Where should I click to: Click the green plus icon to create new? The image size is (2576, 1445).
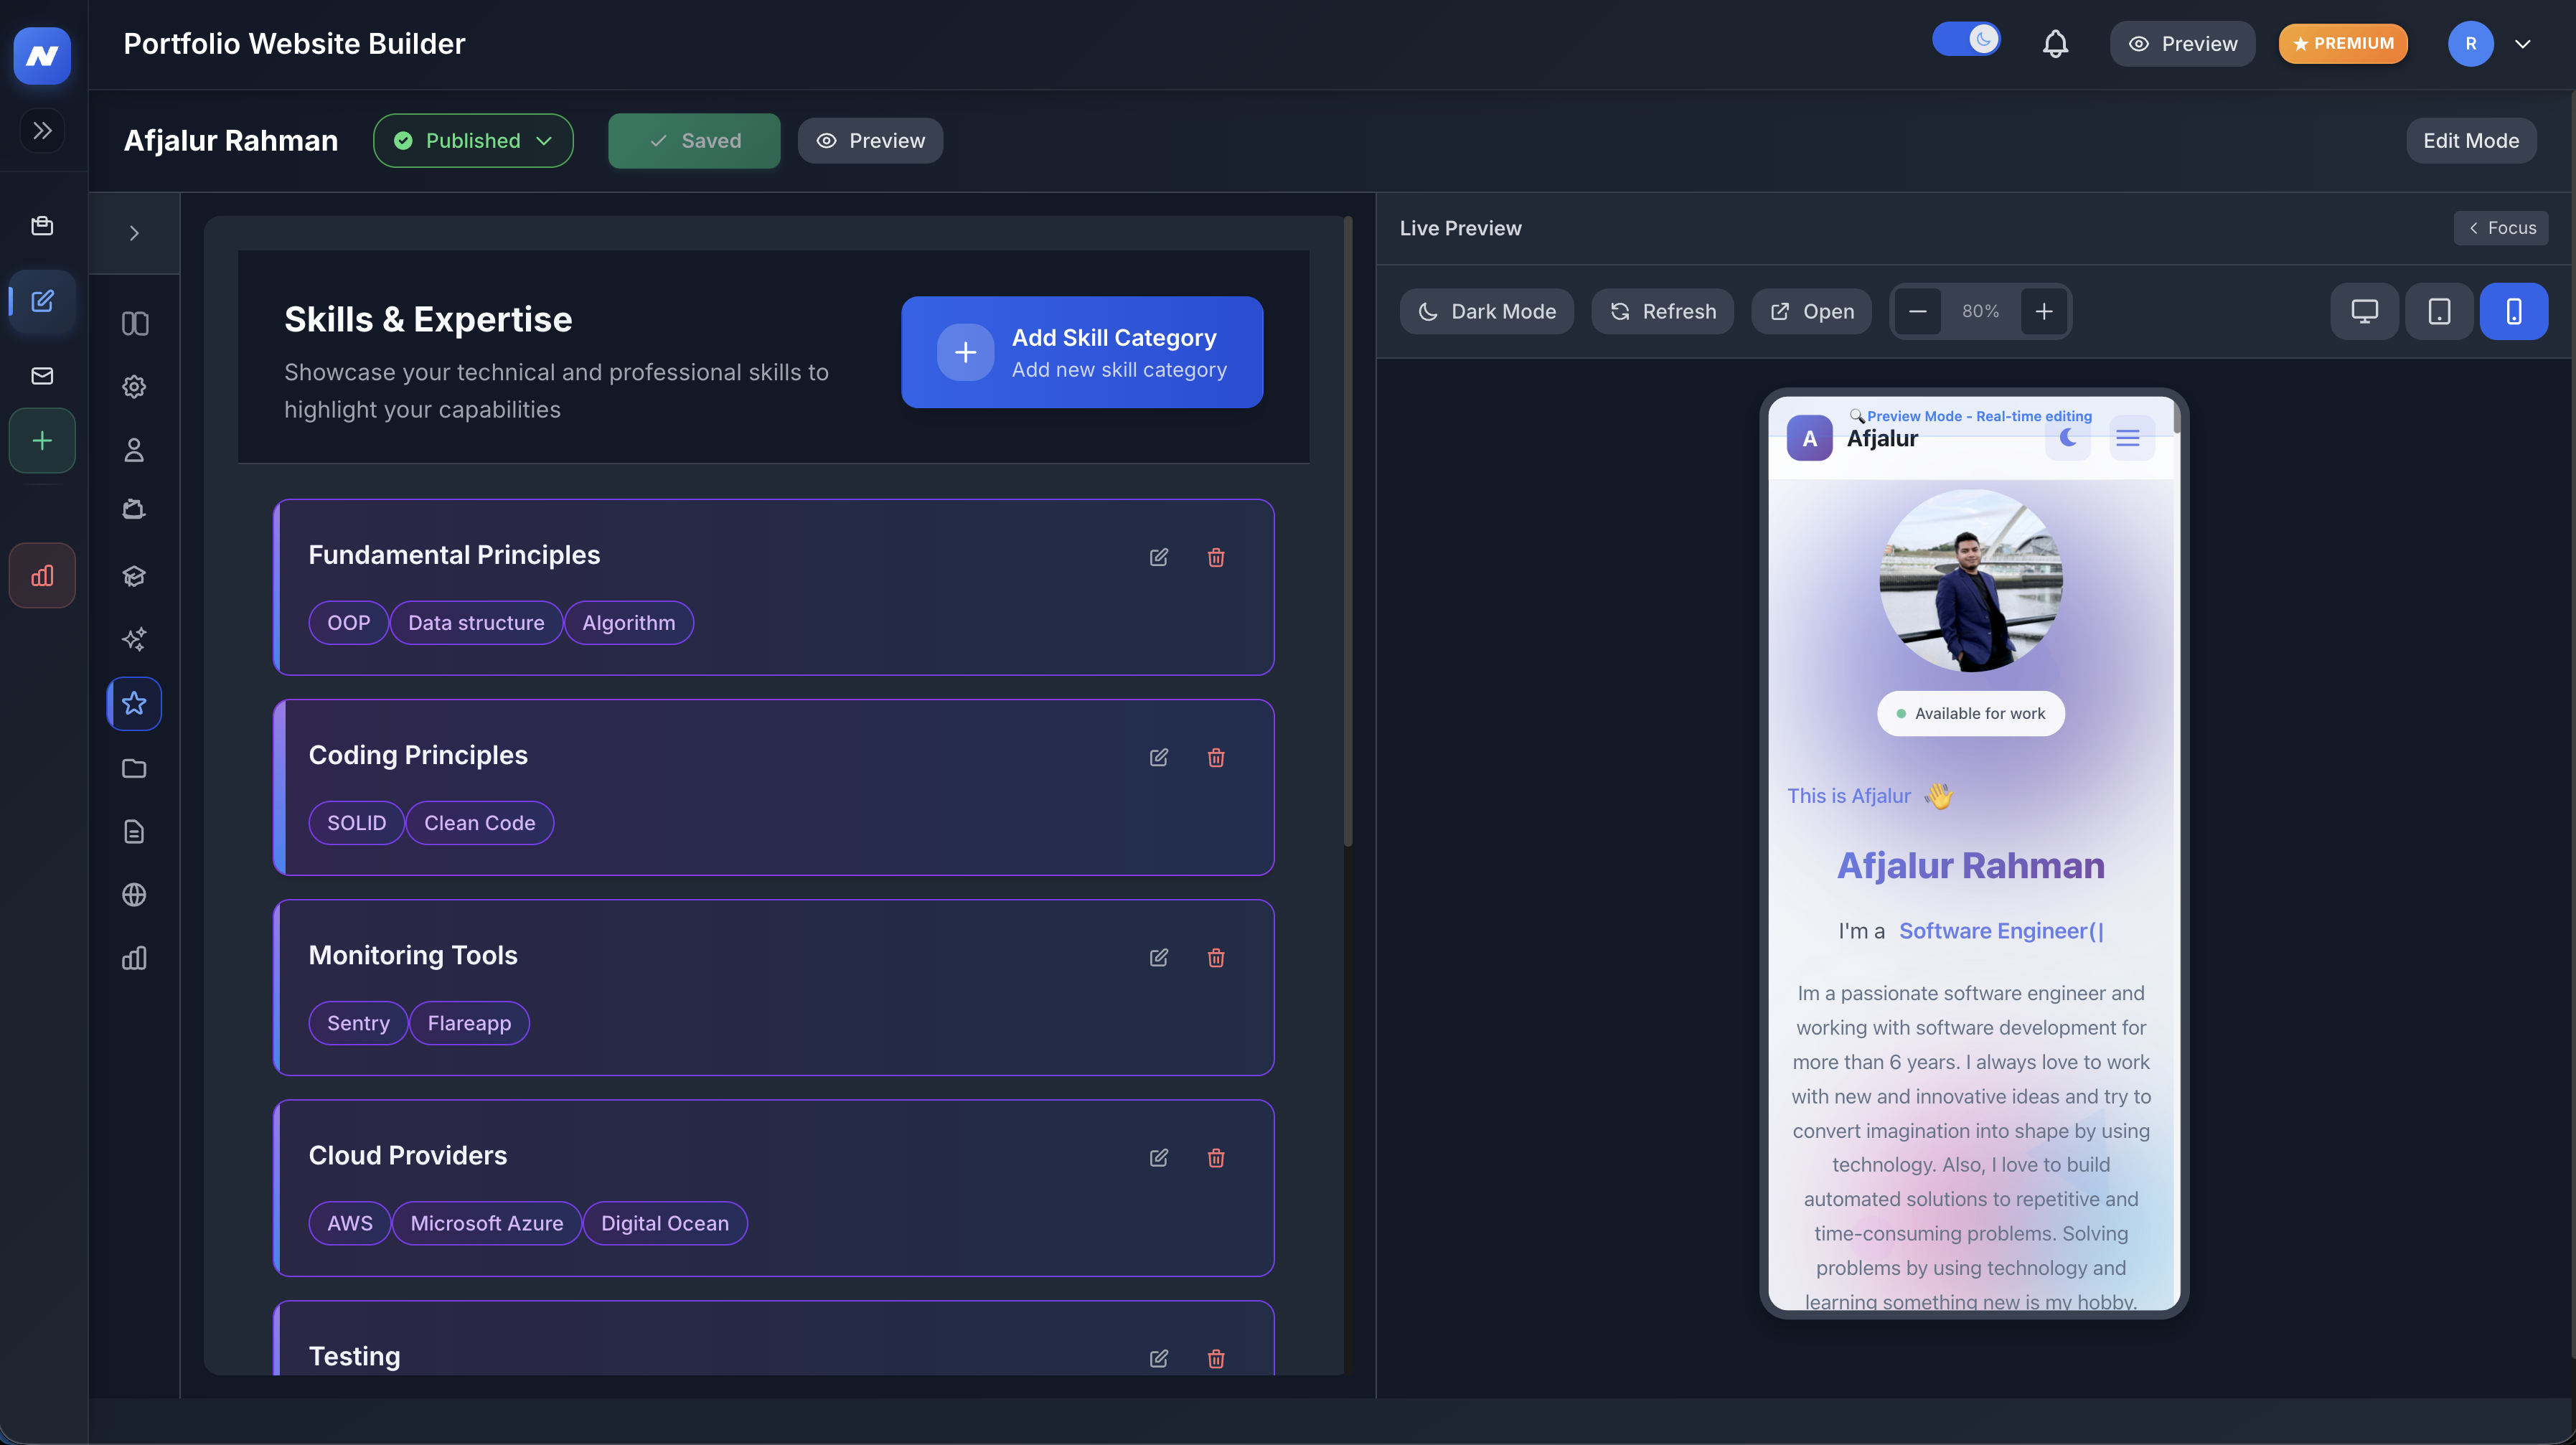click(42, 440)
